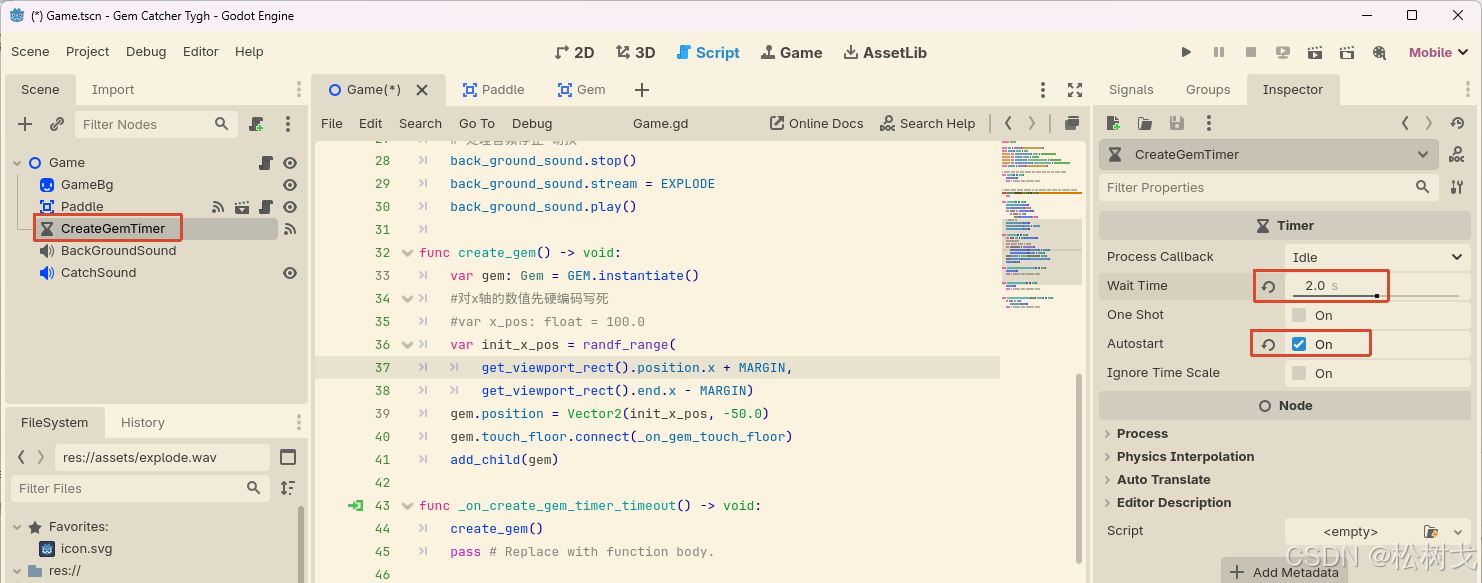The image size is (1482, 583).
Task: Load an existing resource in Inspector
Action: [1145, 123]
